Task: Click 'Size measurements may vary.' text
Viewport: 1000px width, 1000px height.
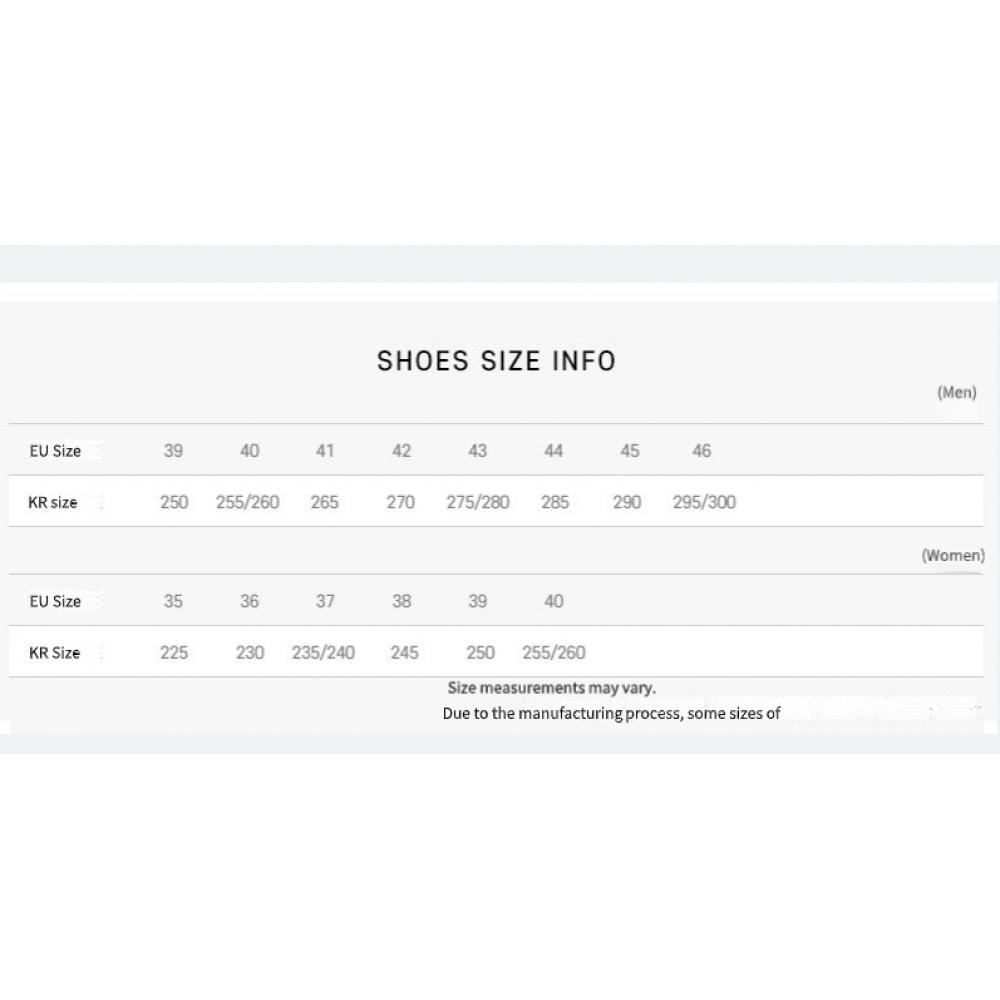Action: click(551, 688)
